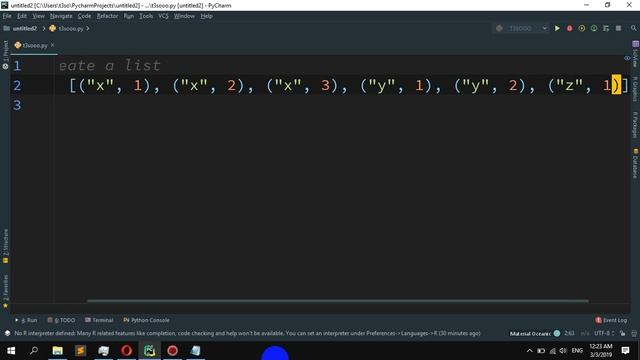This screenshot has height=360, width=640.
Task: Open the volume control in system tray
Action: (563, 351)
